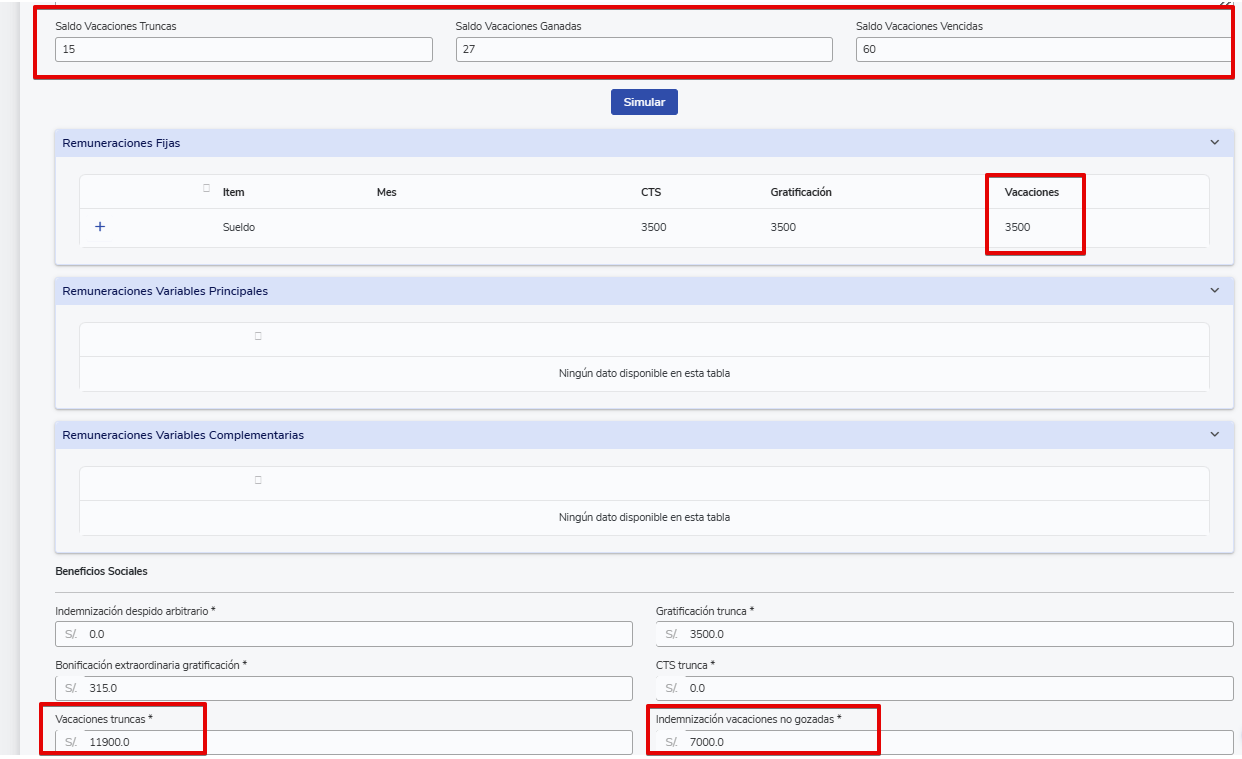The image size is (1242, 759).
Task: Focus the Saldo Vacaciones Truncas field
Action: (243, 49)
